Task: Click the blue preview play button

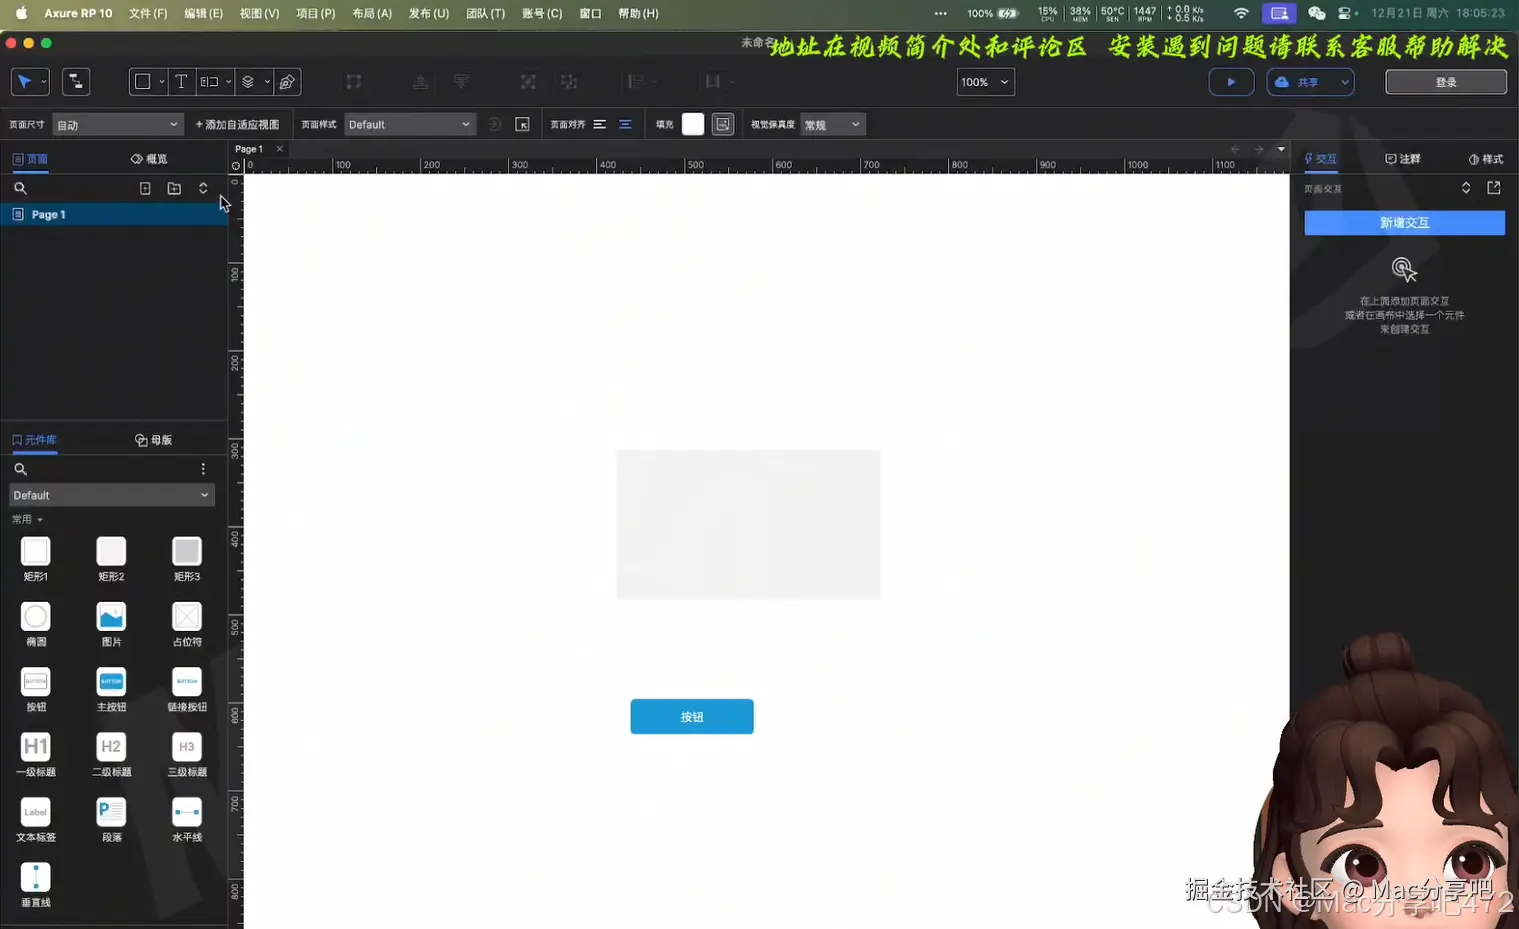Action: (1231, 81)
